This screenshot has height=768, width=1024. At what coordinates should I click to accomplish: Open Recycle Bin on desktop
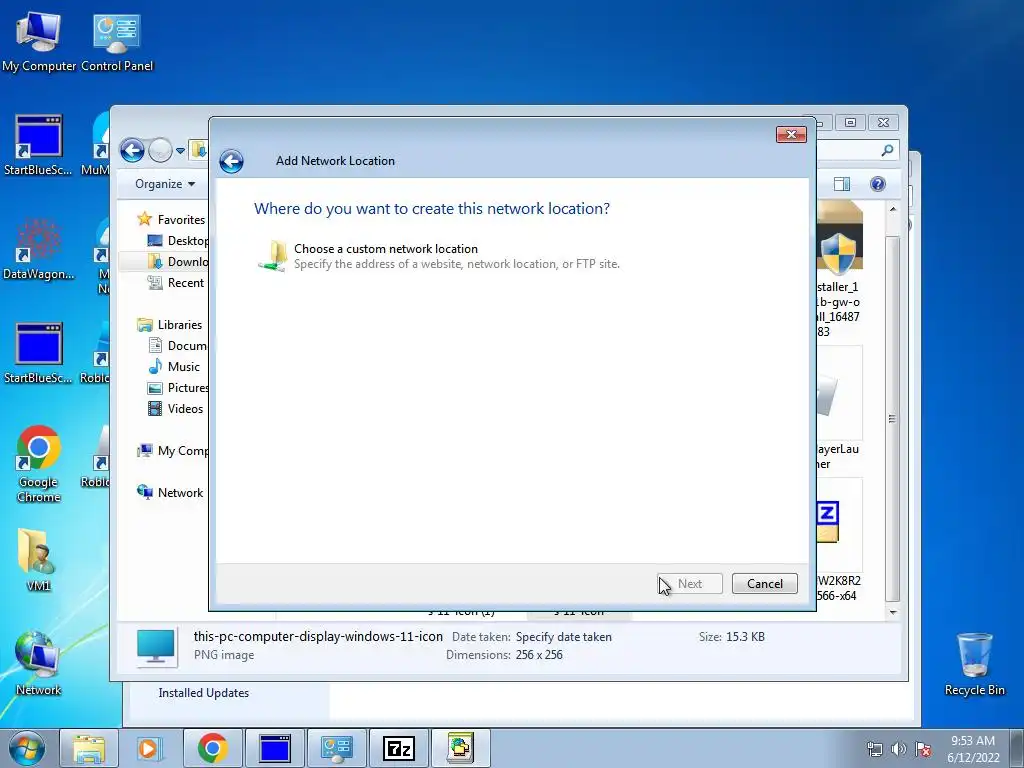click(974, 664)
